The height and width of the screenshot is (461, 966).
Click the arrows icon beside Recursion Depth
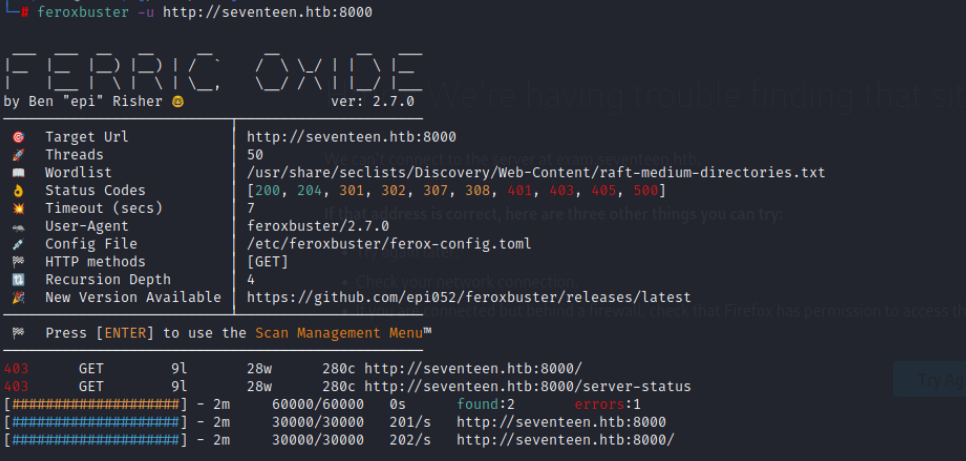pyautogui.click(x=18, y=280)
